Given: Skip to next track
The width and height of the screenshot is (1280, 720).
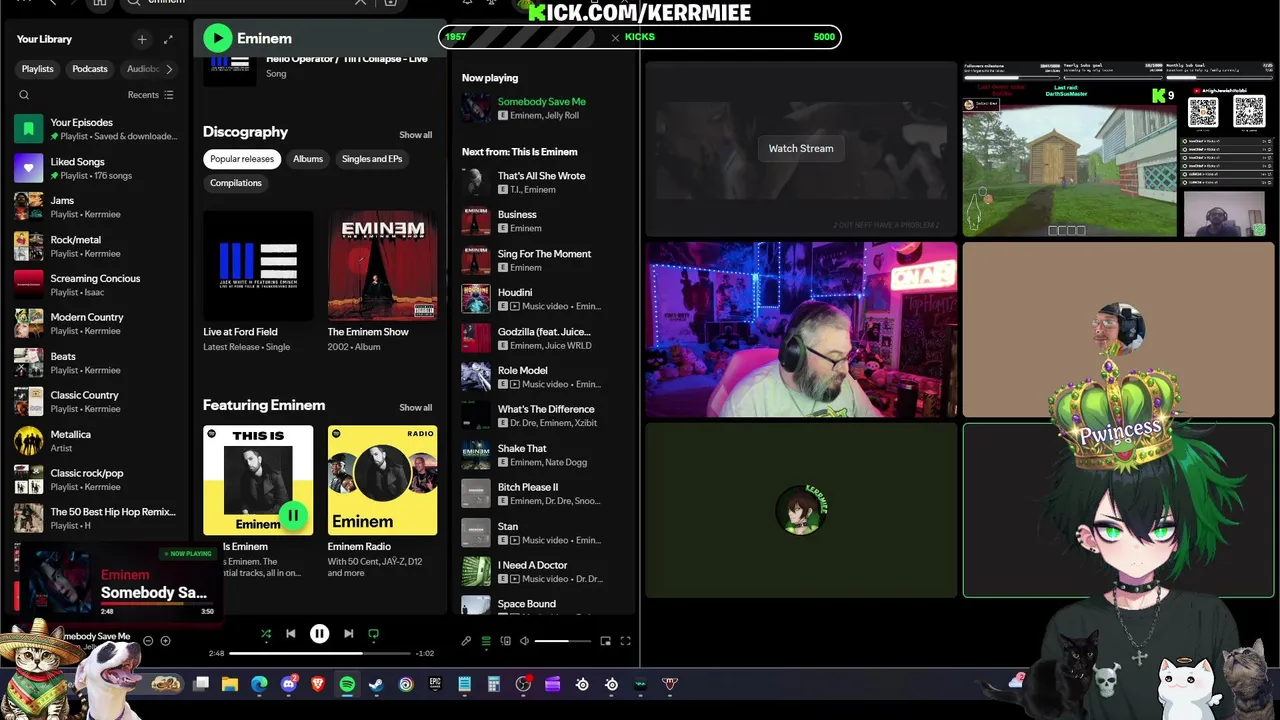Looking at the screenshot, I should pyautogui.click(x=348, y=633).
